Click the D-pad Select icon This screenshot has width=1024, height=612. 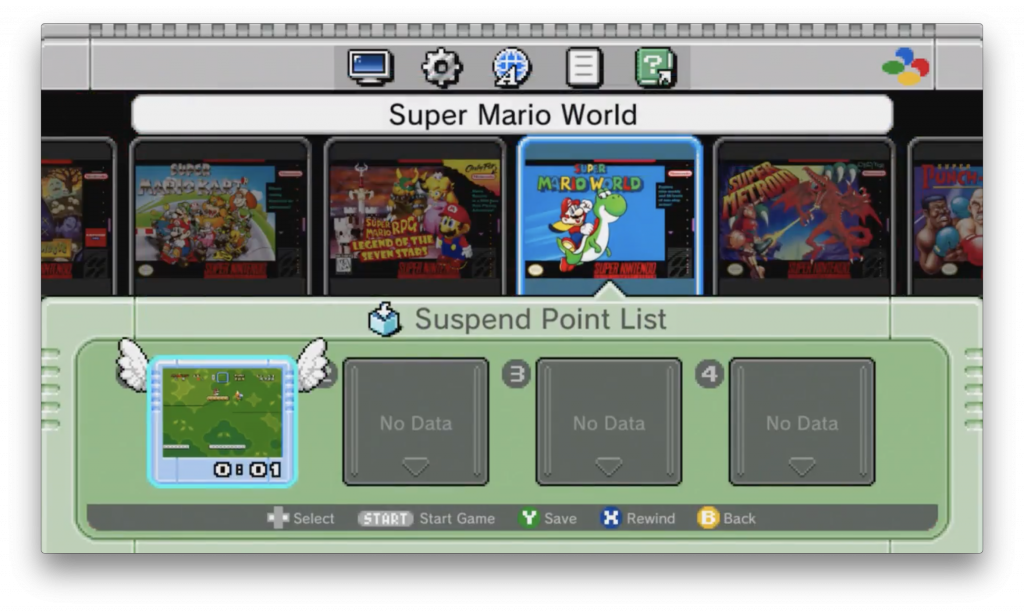pyautogui.click(x=277, y=518)
